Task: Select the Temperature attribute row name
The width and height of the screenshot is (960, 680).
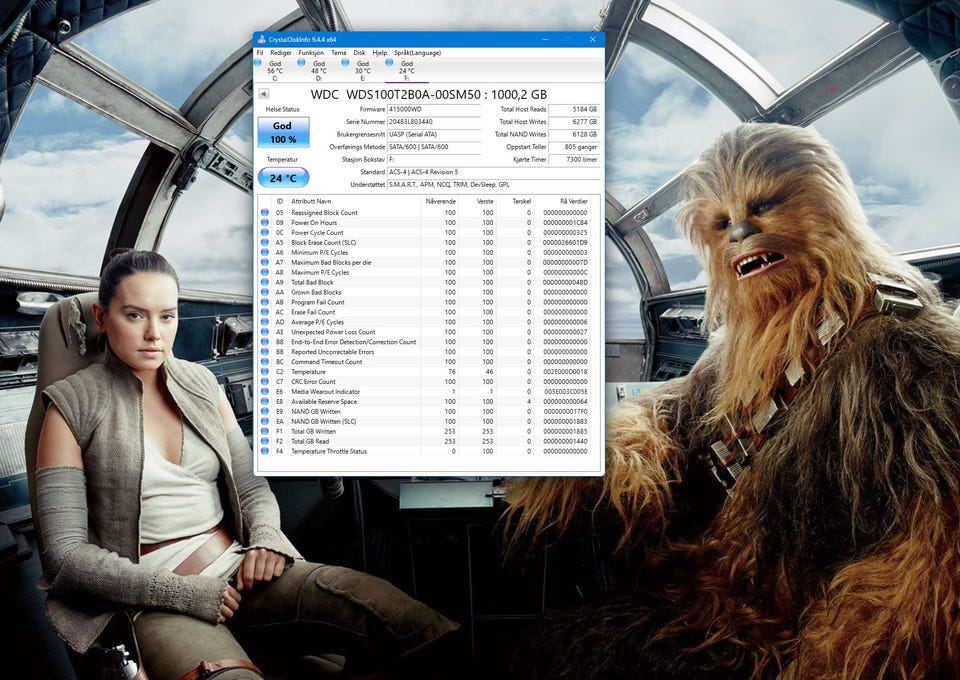Action: pyautogui.click(x=309, y=372)
